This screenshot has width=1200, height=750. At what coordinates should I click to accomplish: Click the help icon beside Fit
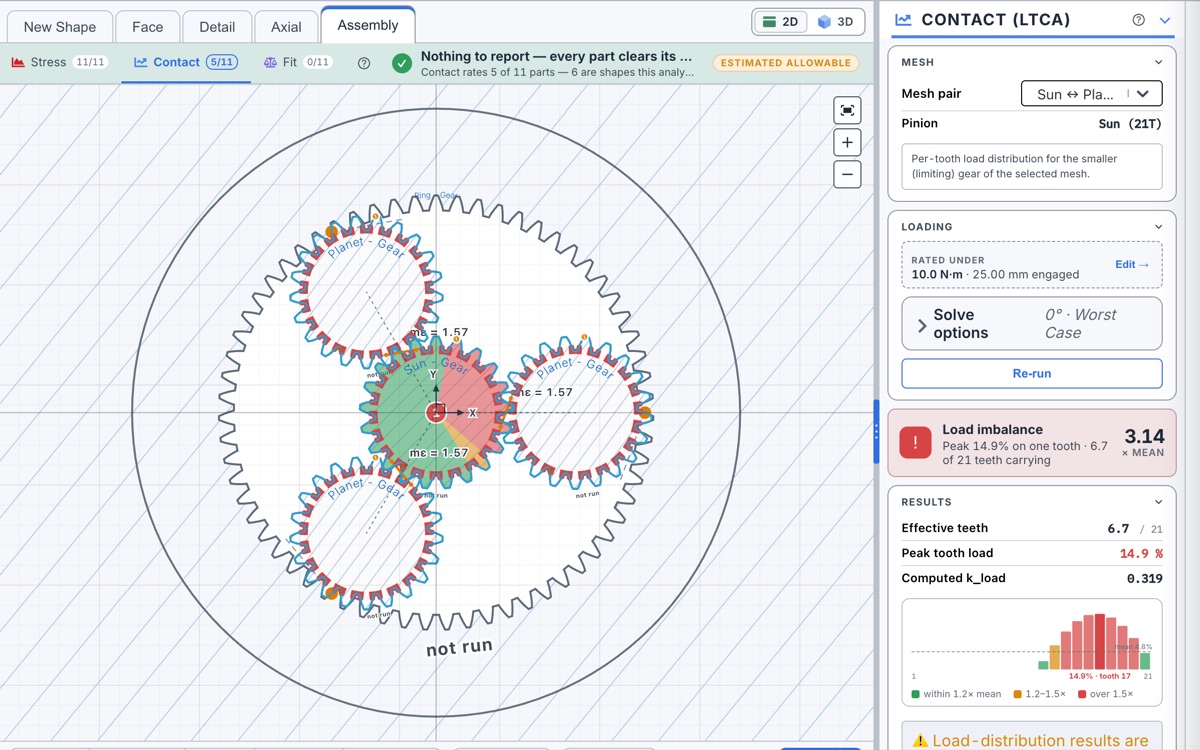[364, 63]
